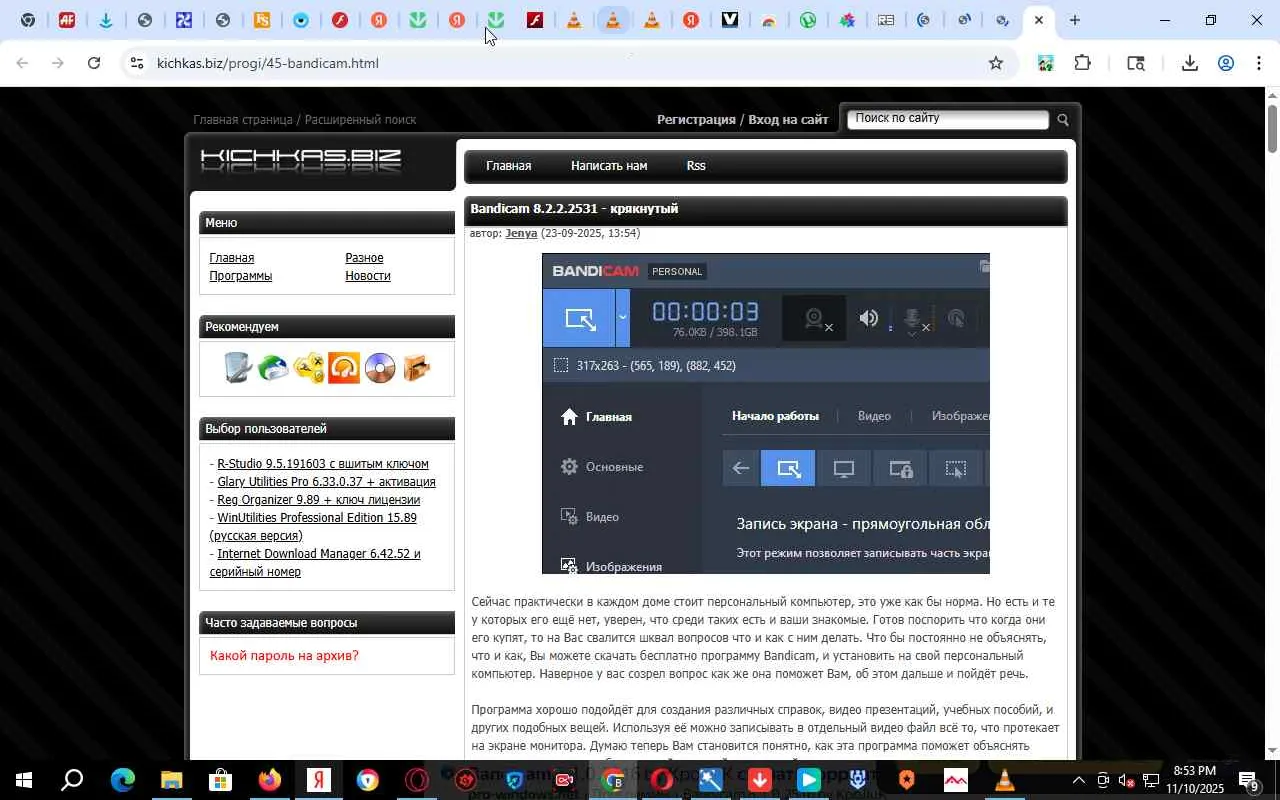
Task: Go back using the browser back arrow
Action: point(22,63)
